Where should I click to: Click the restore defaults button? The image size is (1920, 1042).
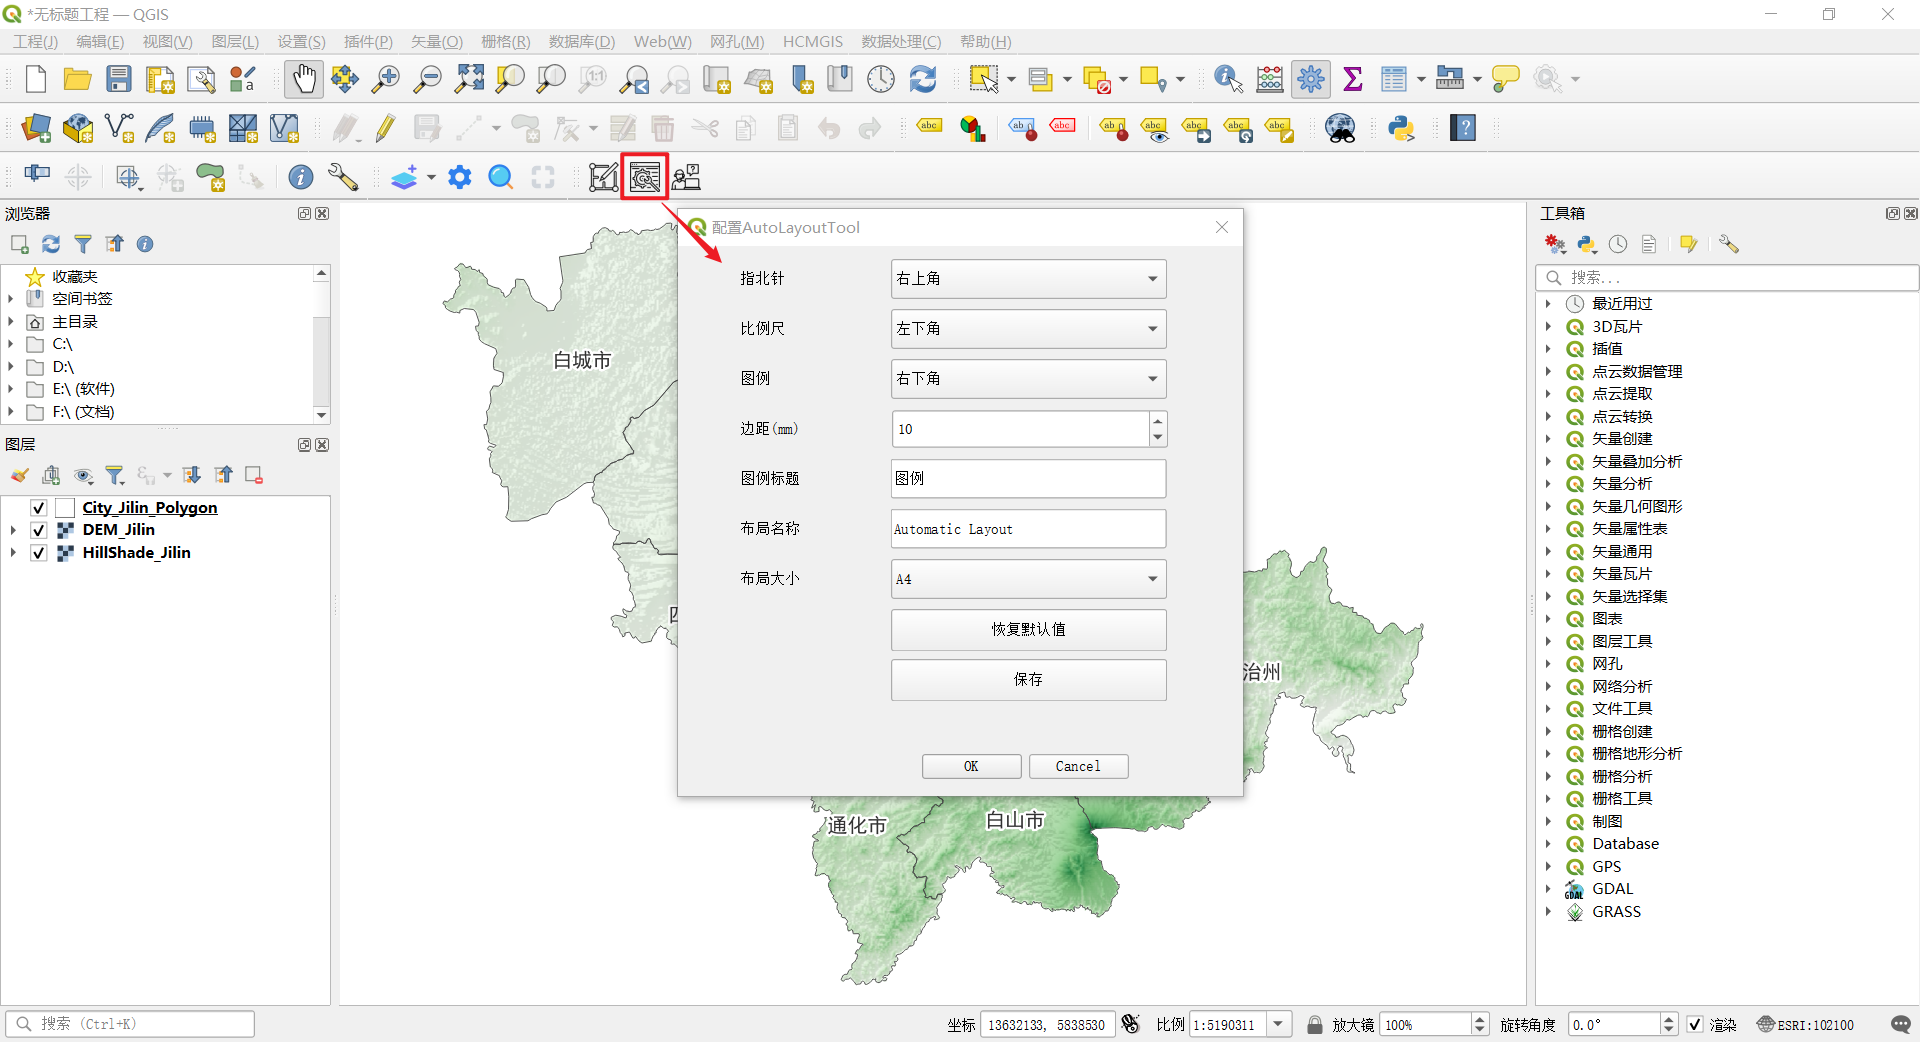coord(1028,629)
